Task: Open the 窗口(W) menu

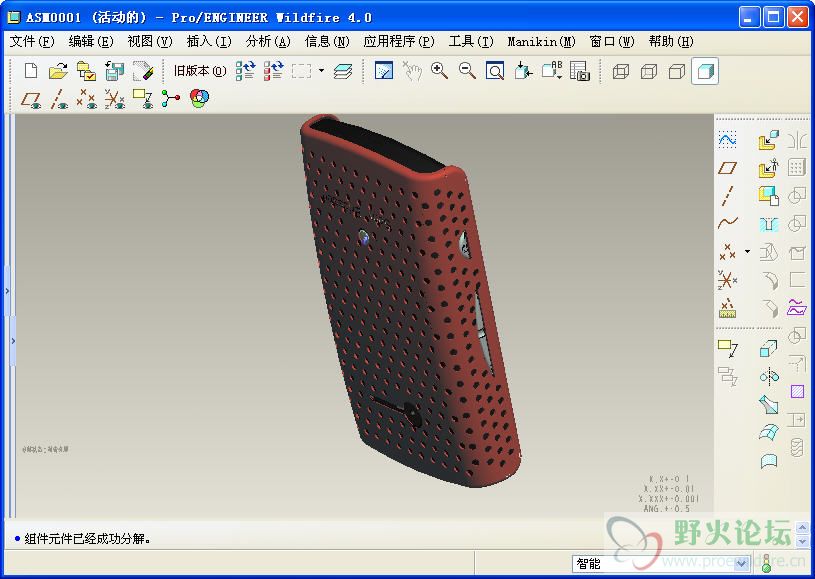Action: 612,41
